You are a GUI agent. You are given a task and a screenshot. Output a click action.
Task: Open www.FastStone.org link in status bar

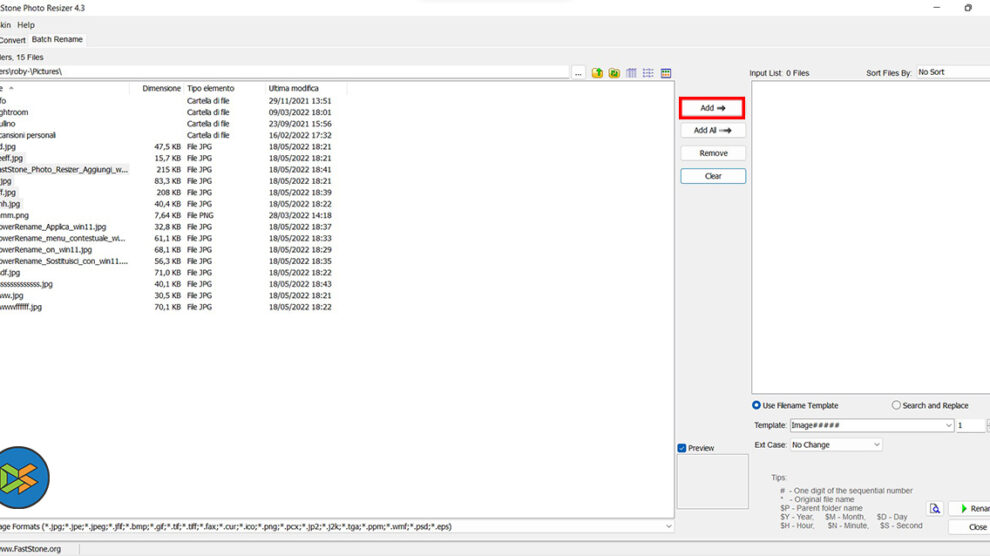point(31,549)
